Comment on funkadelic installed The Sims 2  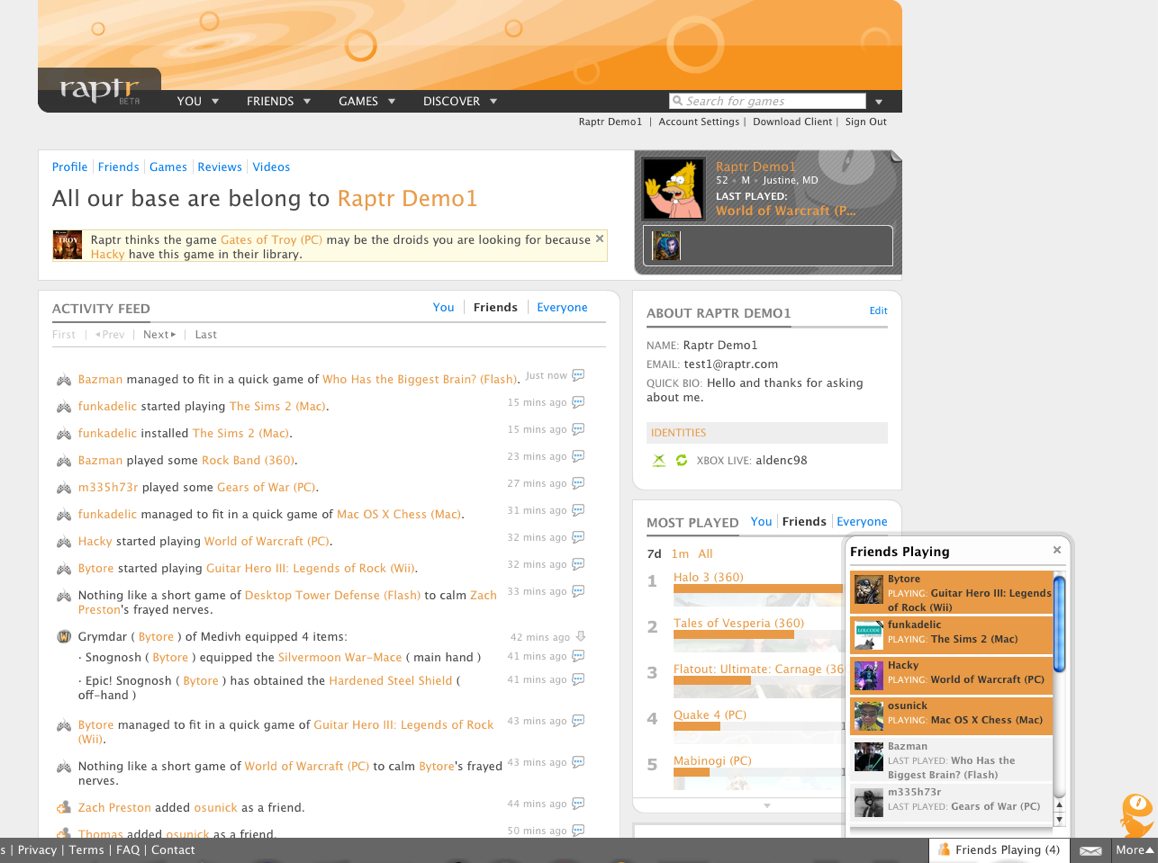point(578,429)
